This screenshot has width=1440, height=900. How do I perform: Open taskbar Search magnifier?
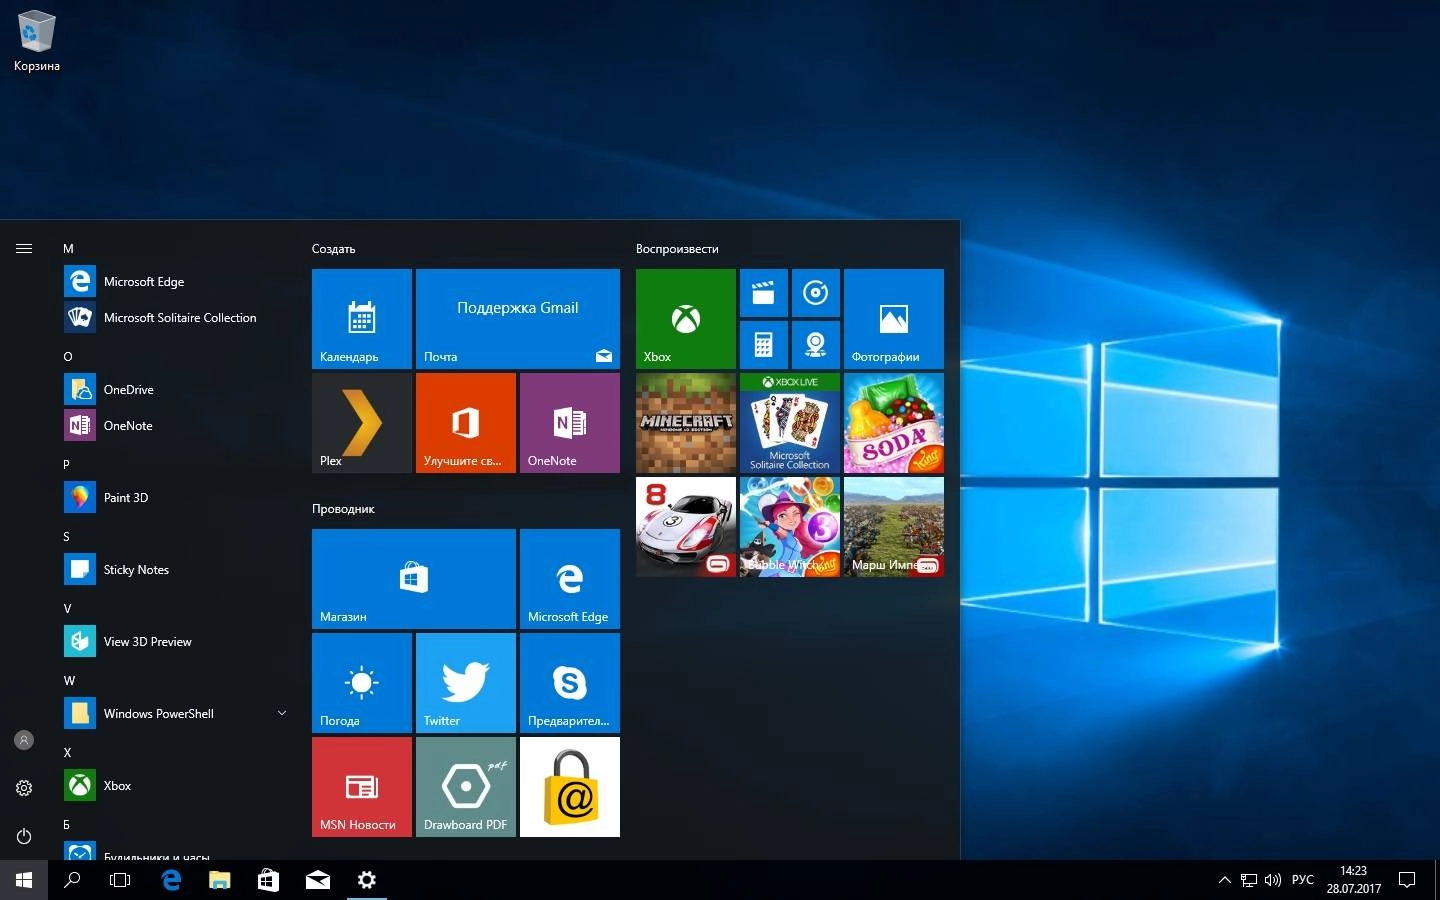(72, 880)
